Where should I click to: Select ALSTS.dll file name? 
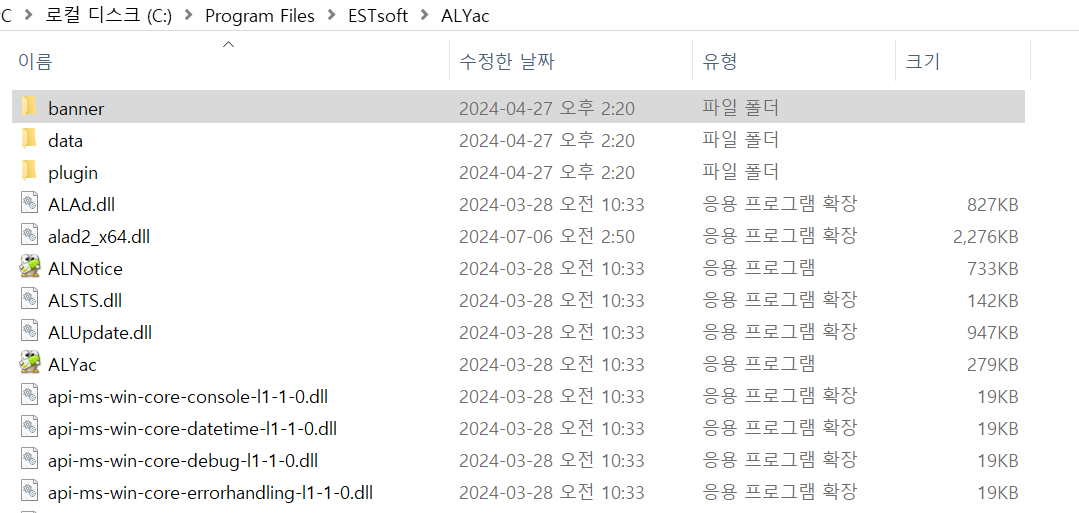(x=85, y=300)
